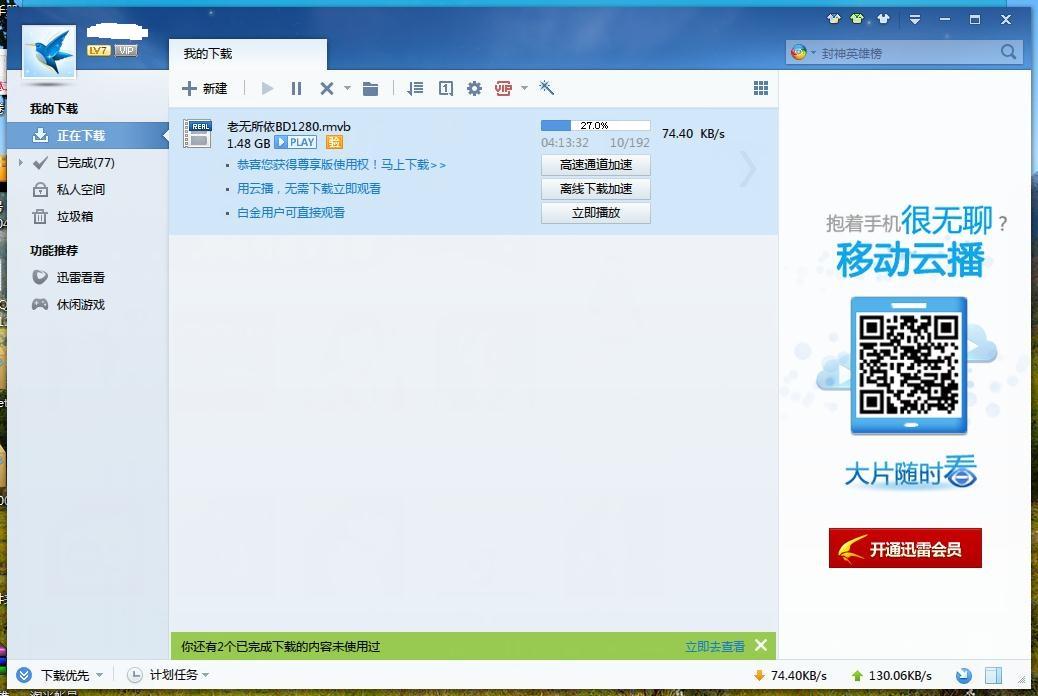The width and height of the screenshot is (1038, 696).
Task: Click the third shirt icon in title bar
Action: 883,19
